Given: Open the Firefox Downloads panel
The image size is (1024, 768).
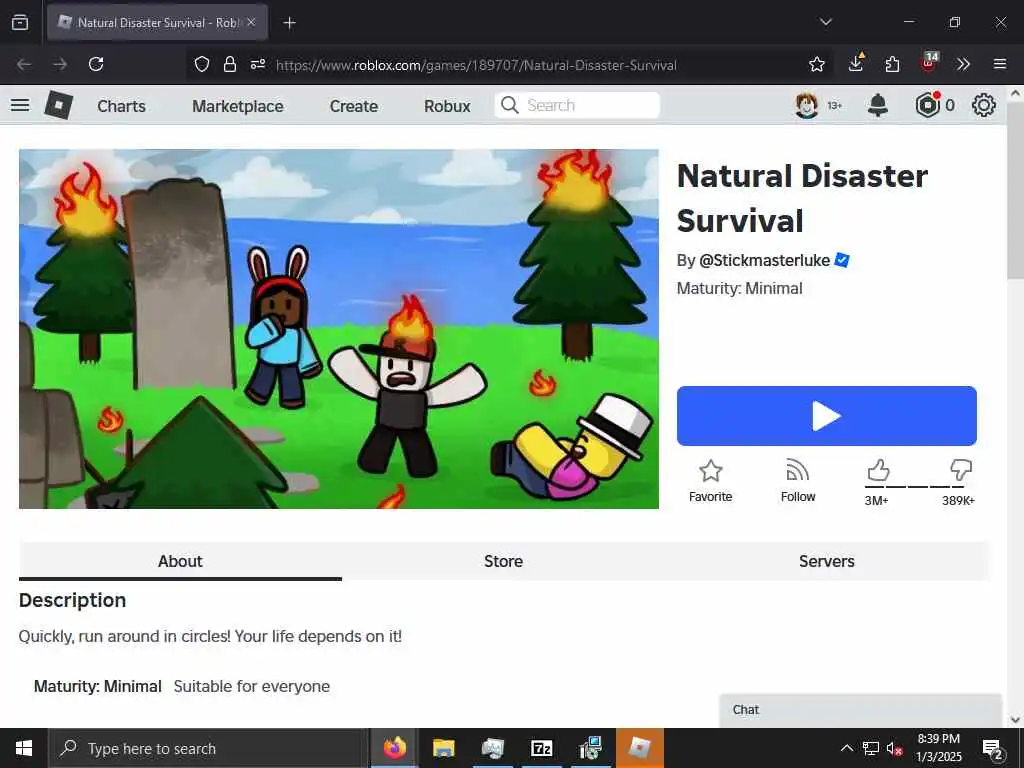Looking at the screenshot, I should 856,63.
